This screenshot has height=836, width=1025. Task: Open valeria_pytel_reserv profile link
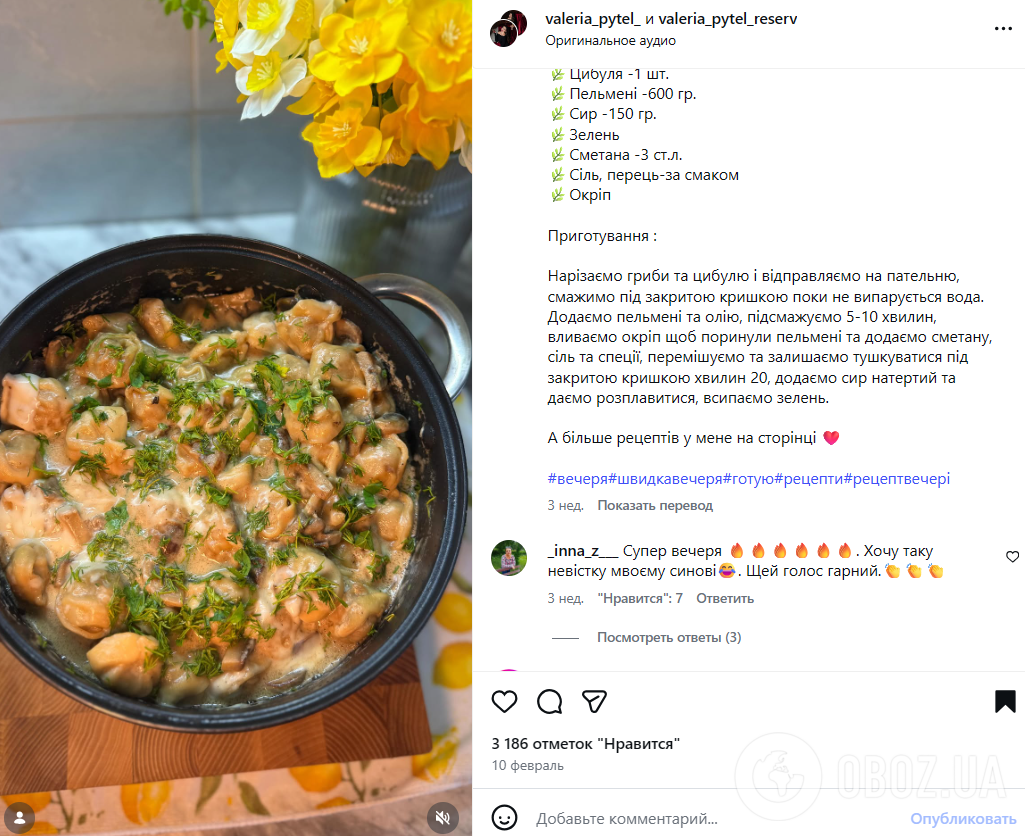(728, 19)
